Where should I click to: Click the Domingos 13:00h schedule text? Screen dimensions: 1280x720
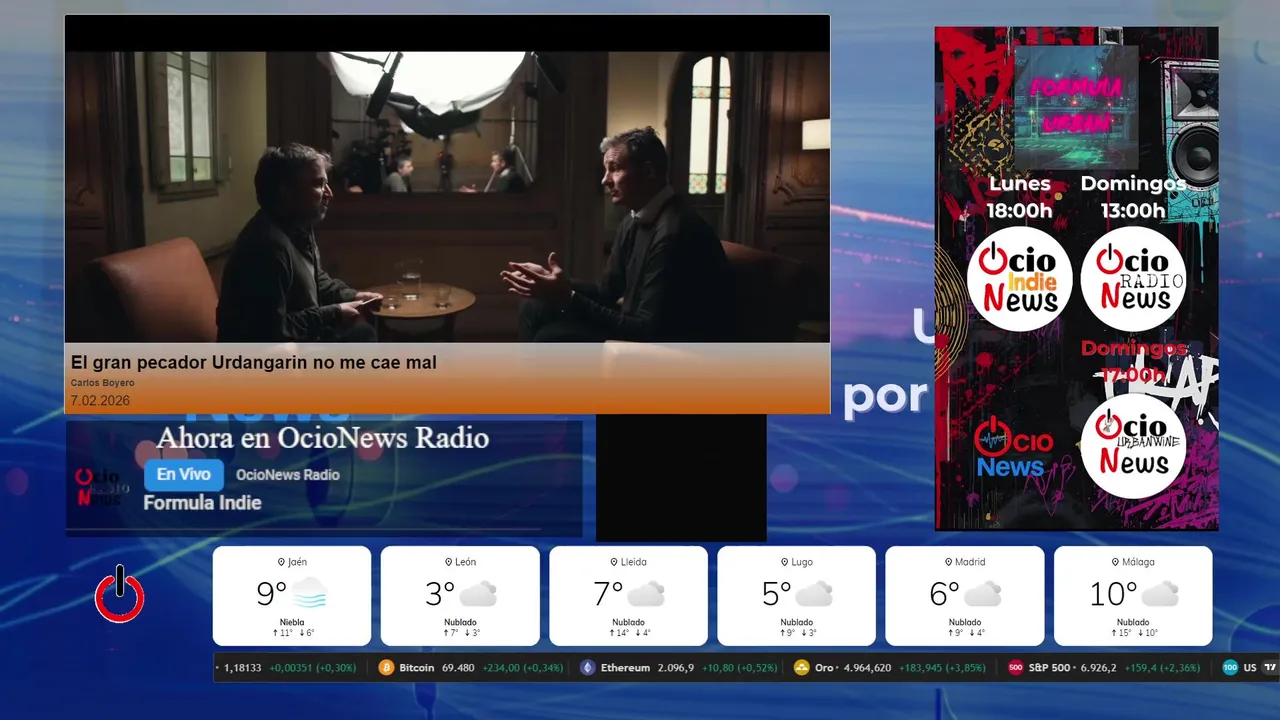pyautogui.click(x=1133, y=197)
